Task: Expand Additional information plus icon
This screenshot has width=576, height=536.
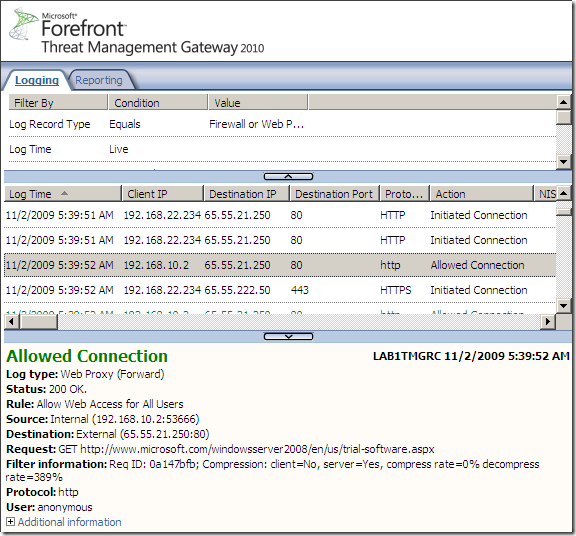Action: 10,522
